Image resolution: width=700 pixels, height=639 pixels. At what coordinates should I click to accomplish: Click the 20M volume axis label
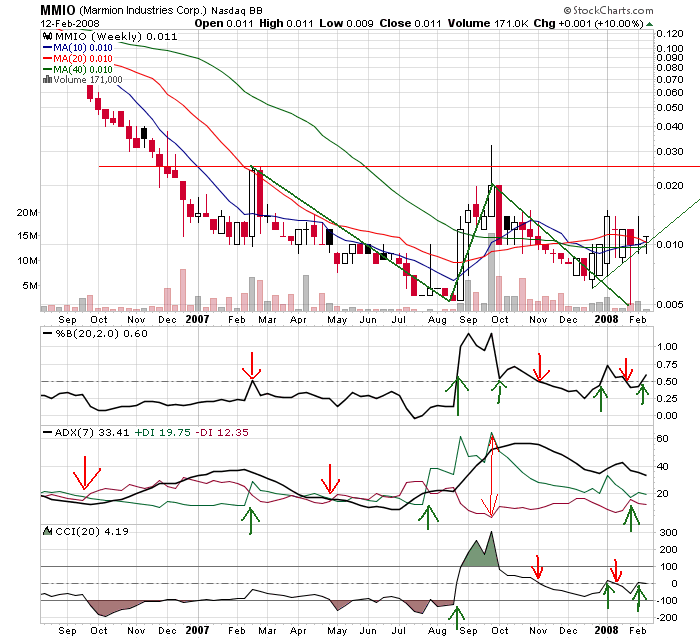(x=27, y=213)
